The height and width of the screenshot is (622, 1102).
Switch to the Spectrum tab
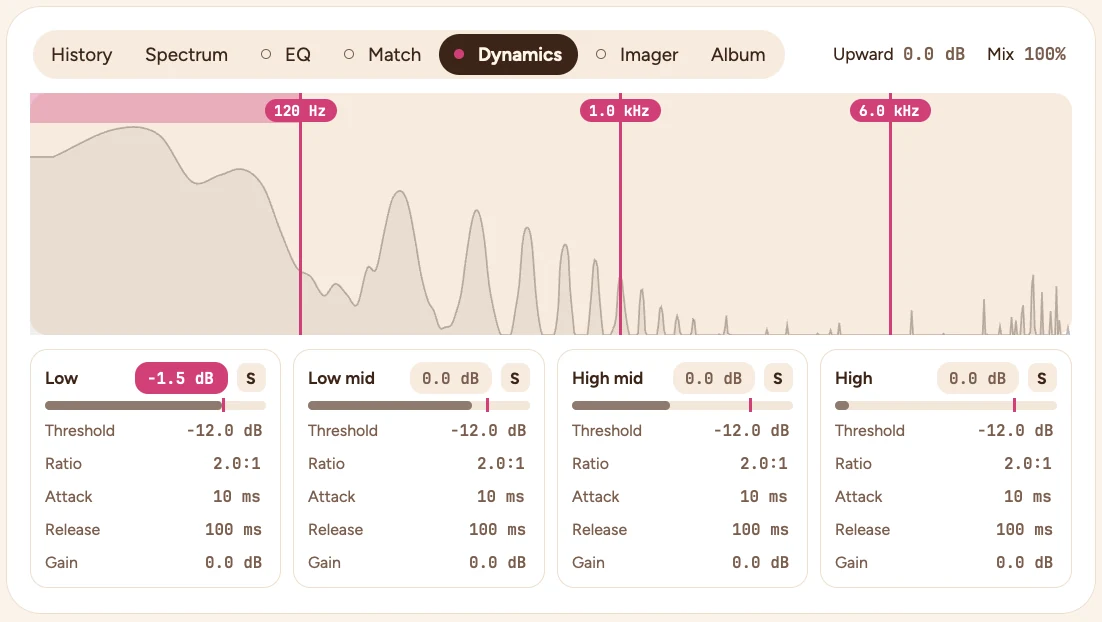pyautogui.click(x=186, y=55)
